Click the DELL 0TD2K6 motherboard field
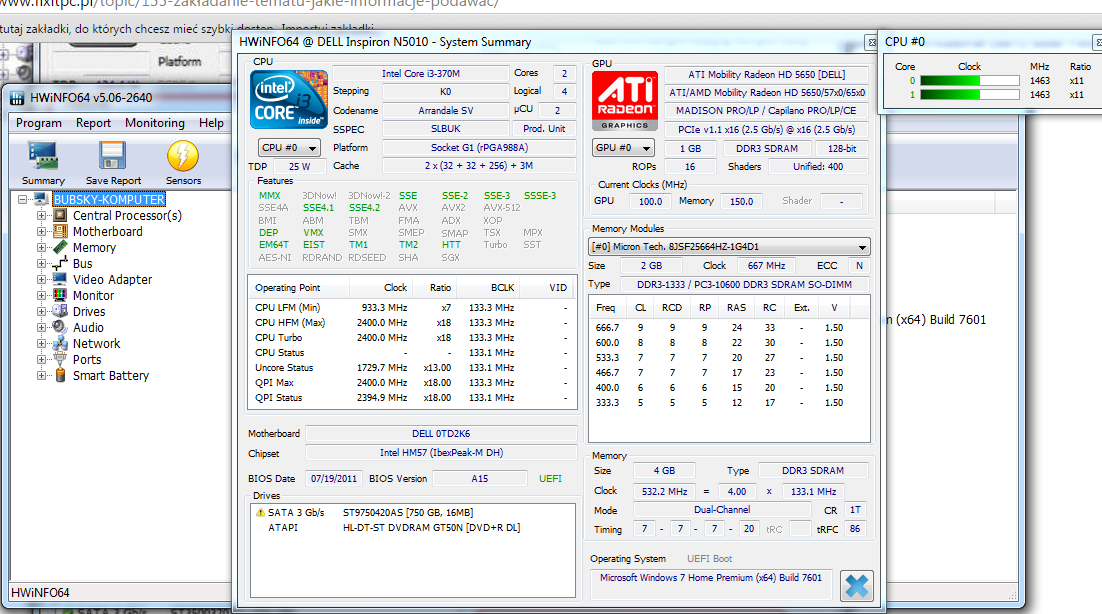1102x614 pixels. pos(441,433)
